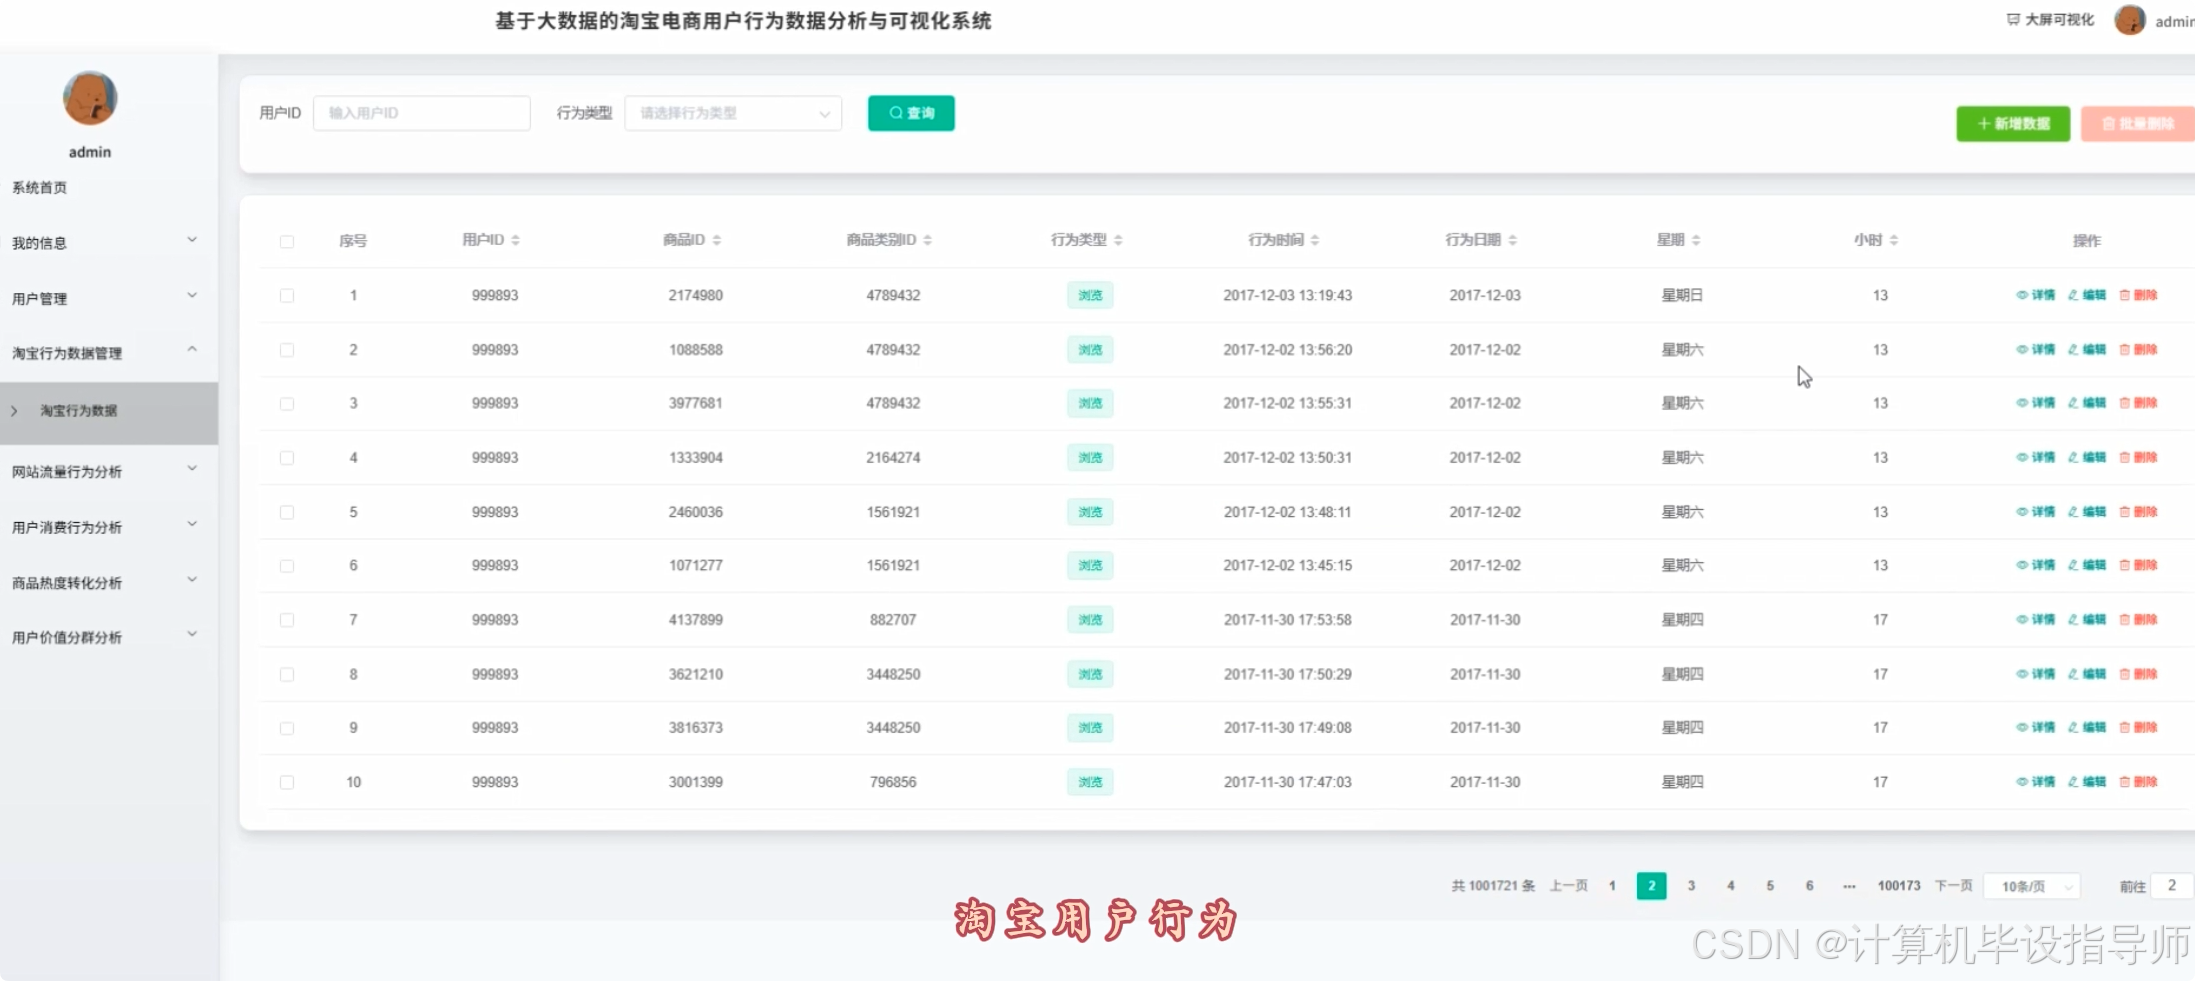The height and width of the screenshot is (981, 2195).
Task: Check the checkbox for row 10
Action: [287, 782]
